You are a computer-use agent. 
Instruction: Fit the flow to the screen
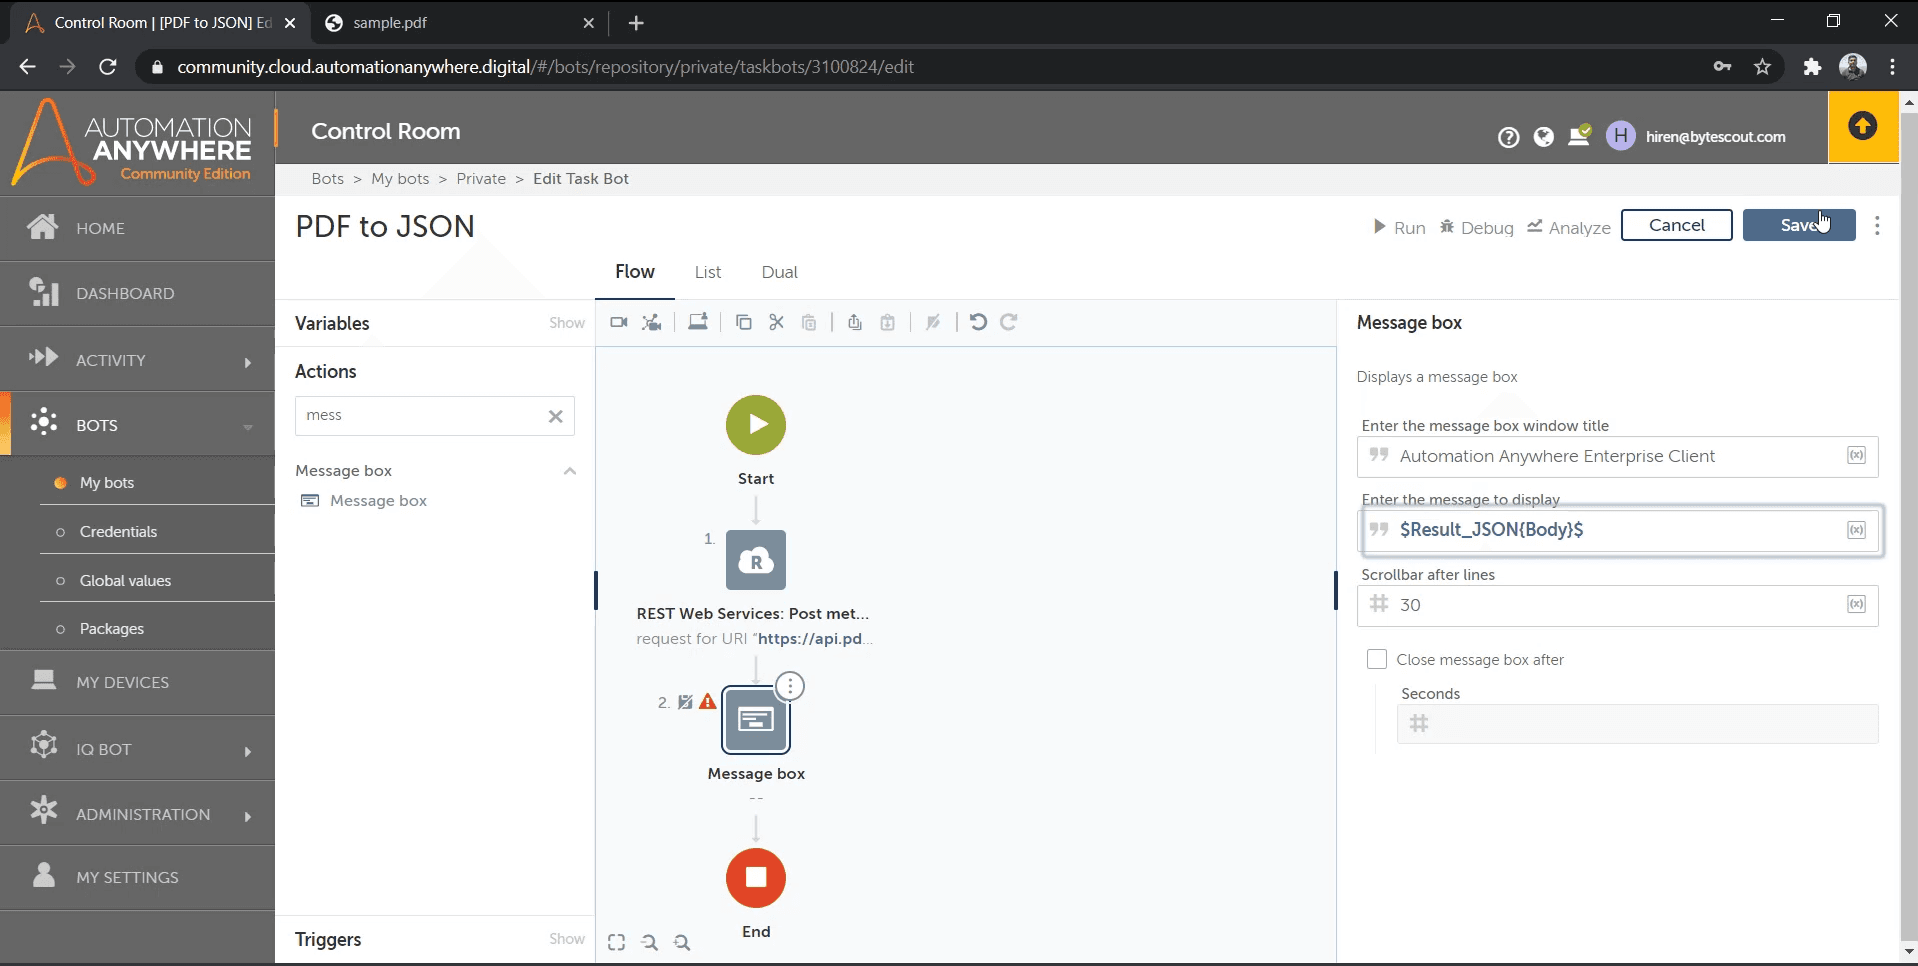pos(616,941)
